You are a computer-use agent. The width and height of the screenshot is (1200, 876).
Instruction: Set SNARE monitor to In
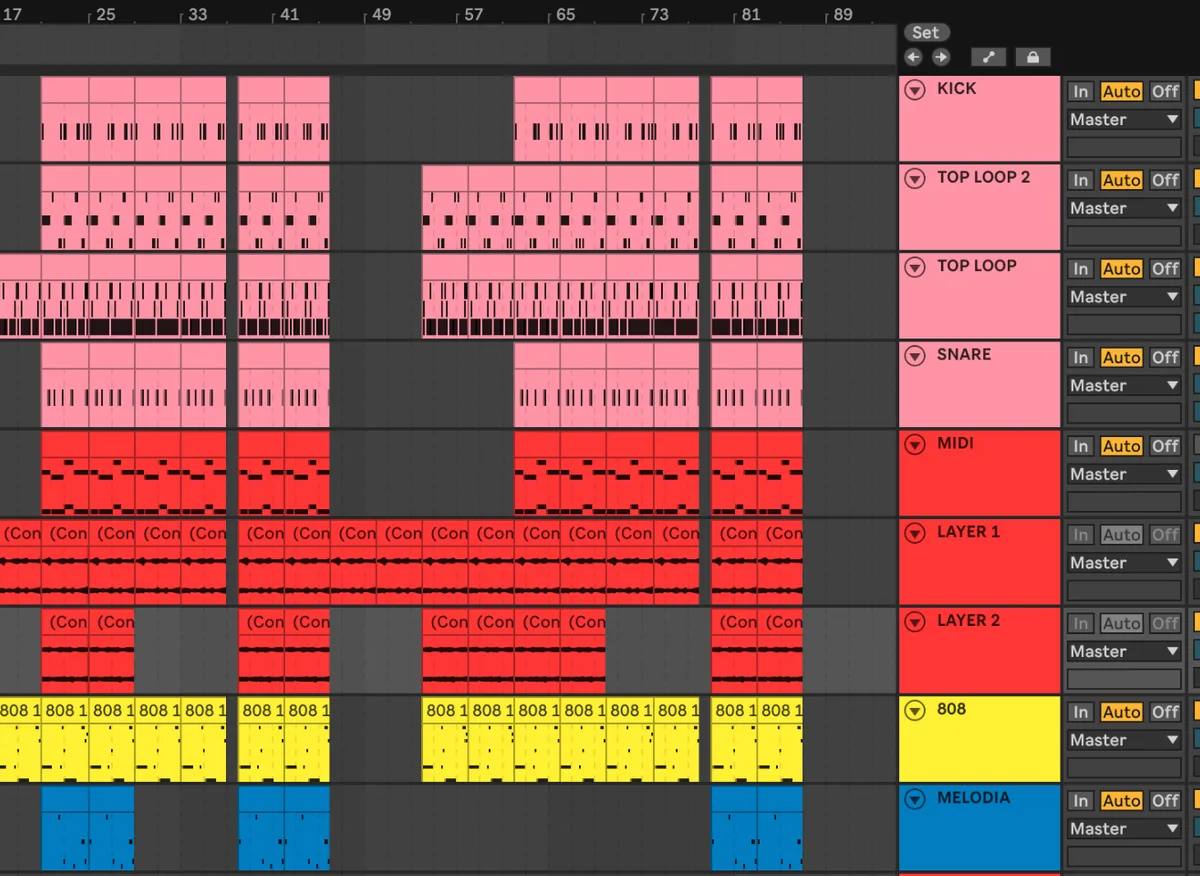pyautogui.click(x=1081, y=357)
